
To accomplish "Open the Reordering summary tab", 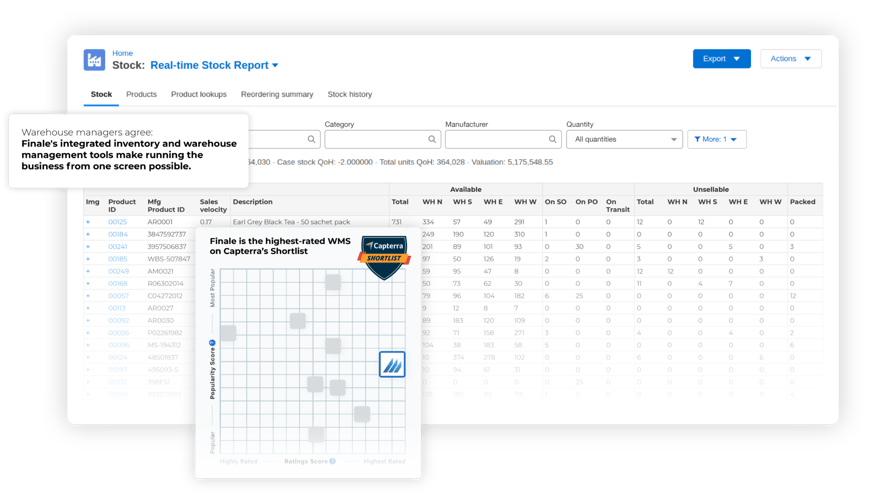I will coord(277,94).
